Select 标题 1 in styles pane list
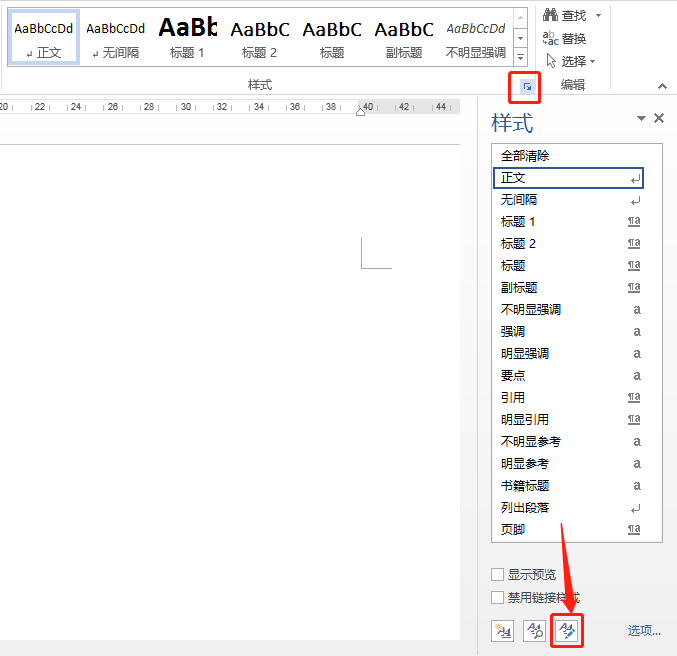This screenshot has height=656, width=677. tap(568, 222)
